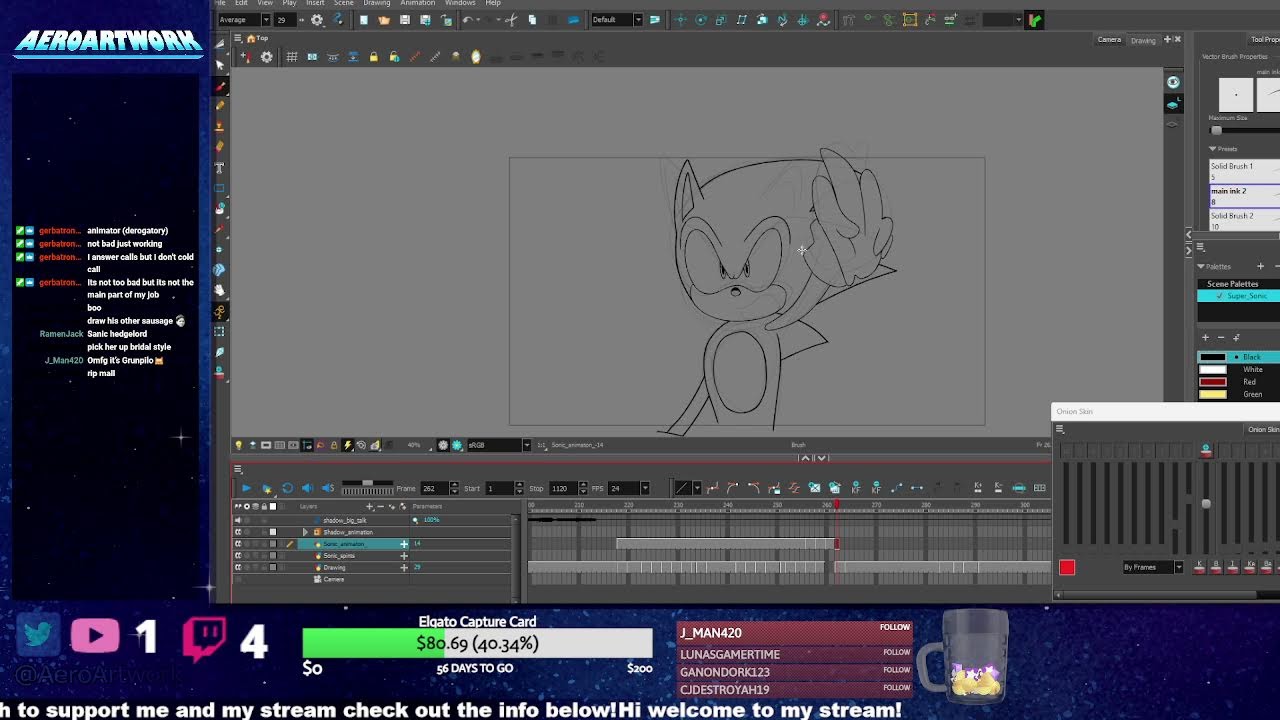
Task: Click the red square button in the Onion Skin panel
Action: click(1067, 568)
